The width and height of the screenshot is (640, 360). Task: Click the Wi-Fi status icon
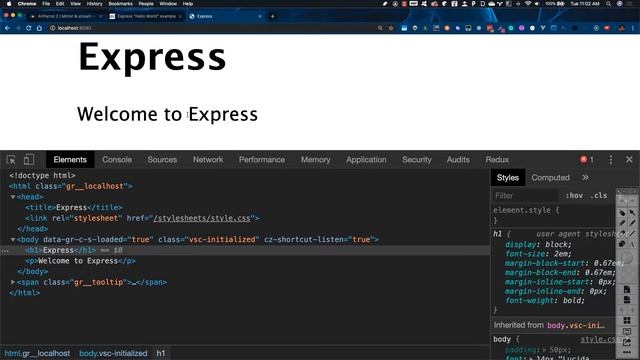[528, 4]
